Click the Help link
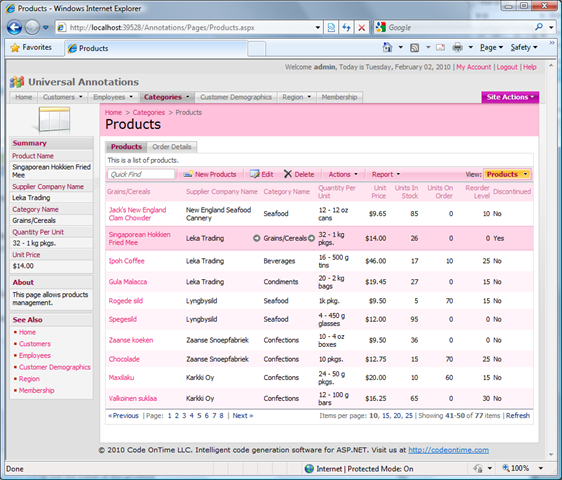The height and width of the screenshot is (480, 562). pos(529,67)
